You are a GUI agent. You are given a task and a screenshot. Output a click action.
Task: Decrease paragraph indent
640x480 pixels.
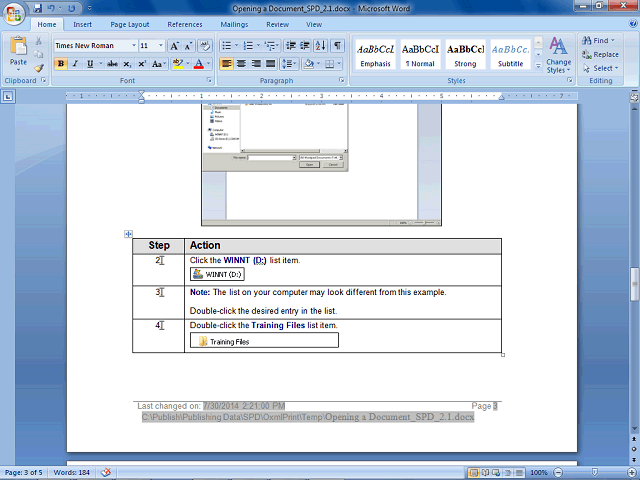tap(290, 45)
